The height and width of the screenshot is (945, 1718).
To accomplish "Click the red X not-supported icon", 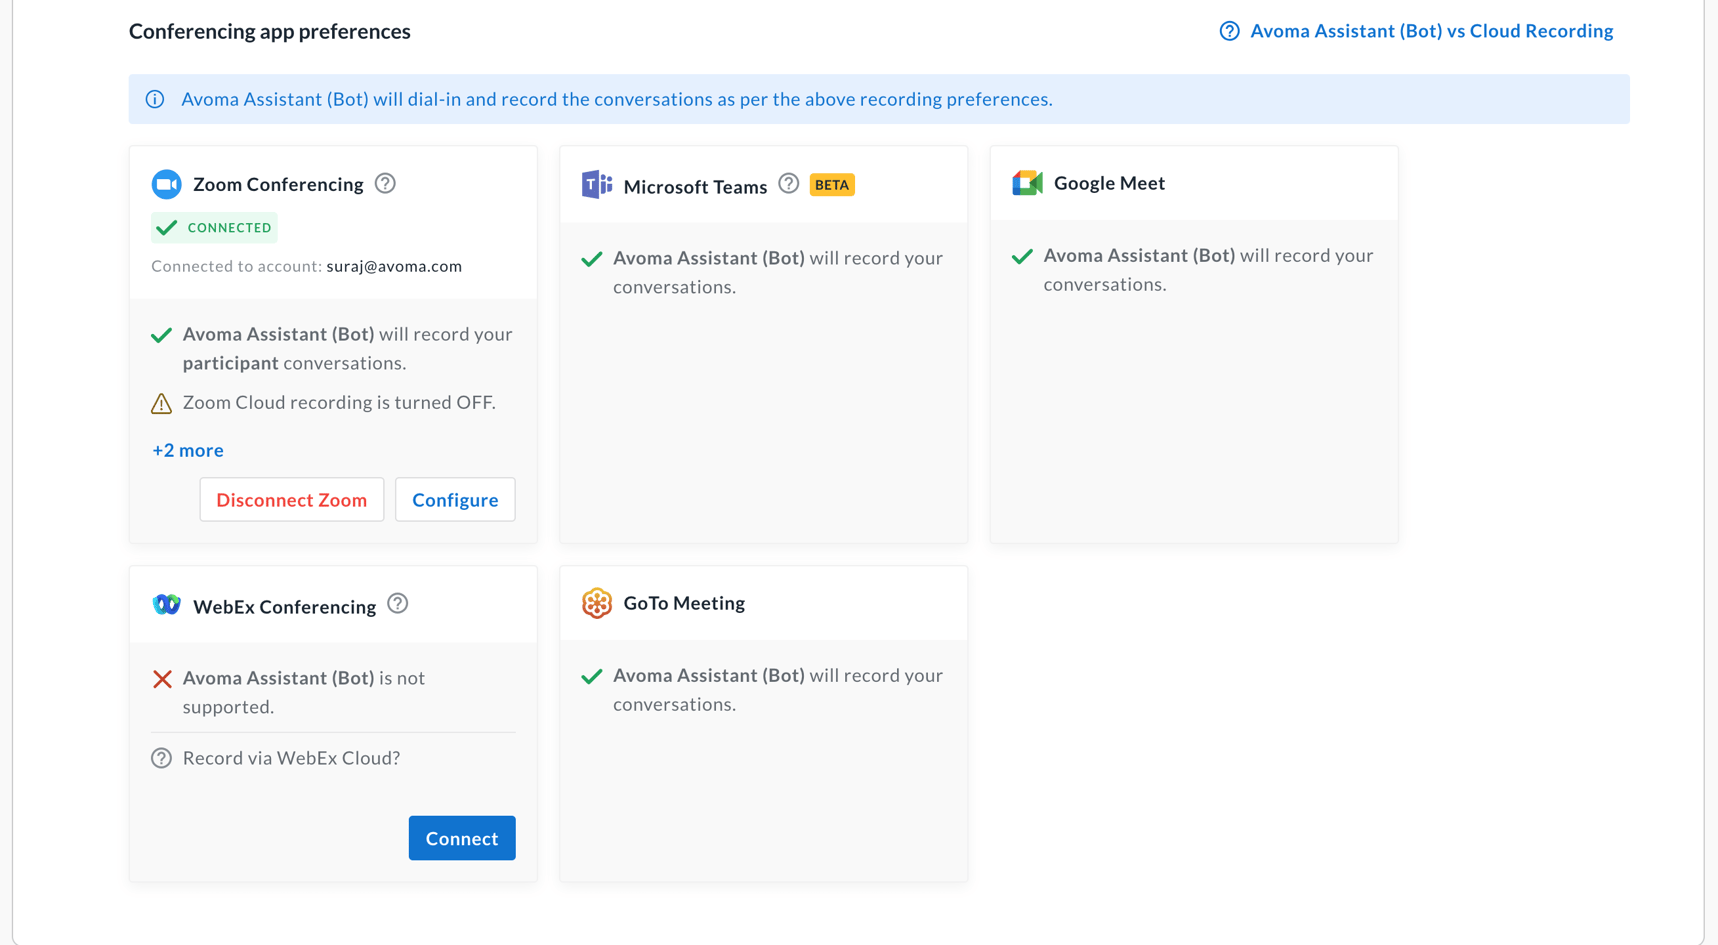I will [x=162, y=679].
